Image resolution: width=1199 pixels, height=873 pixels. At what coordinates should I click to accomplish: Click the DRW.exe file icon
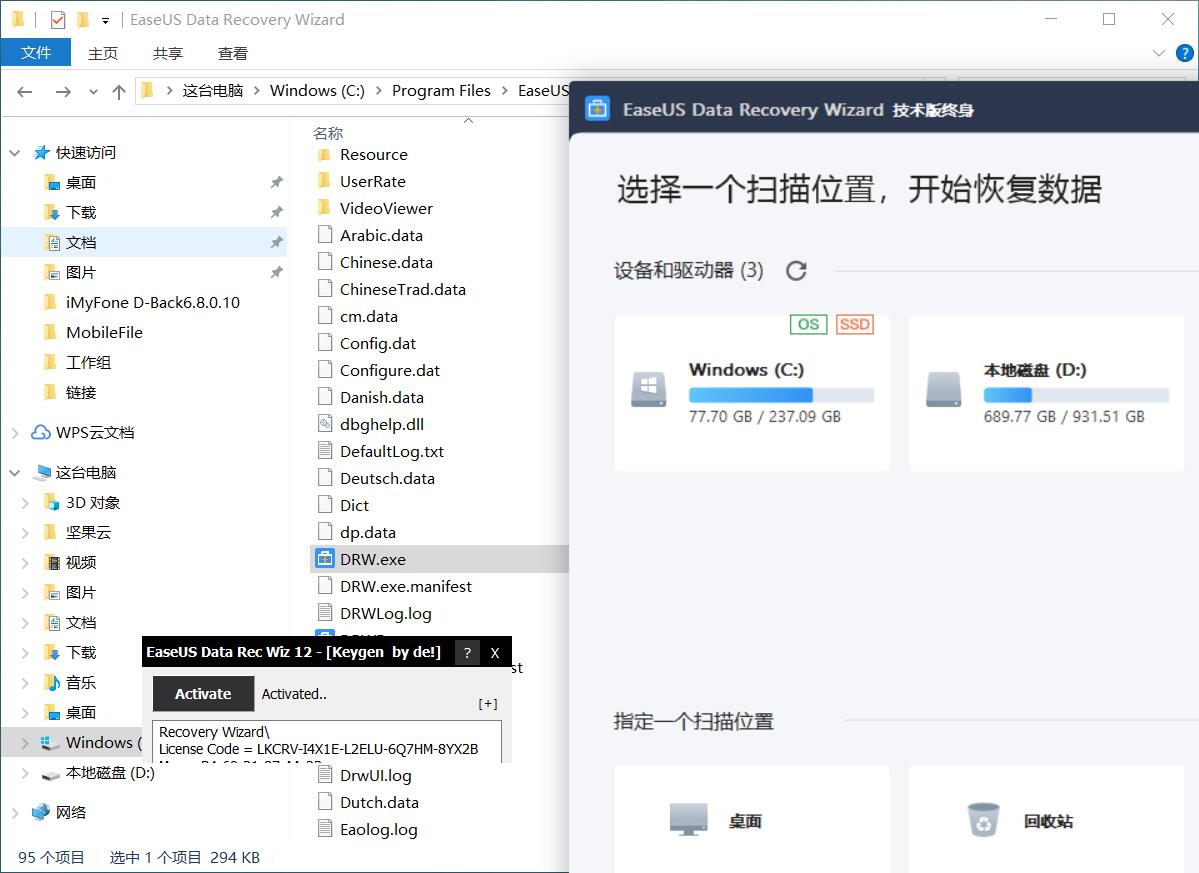[x=325, y=559]
